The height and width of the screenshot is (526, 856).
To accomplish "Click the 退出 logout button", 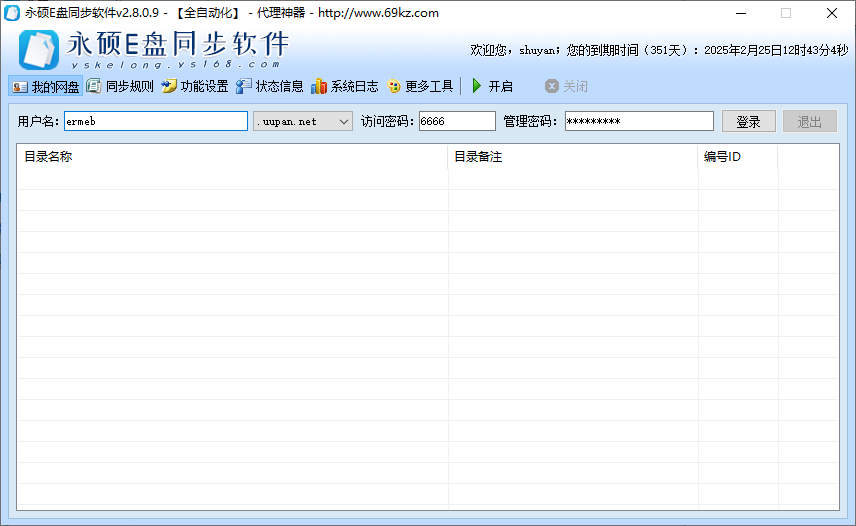I will click(809, 121).
